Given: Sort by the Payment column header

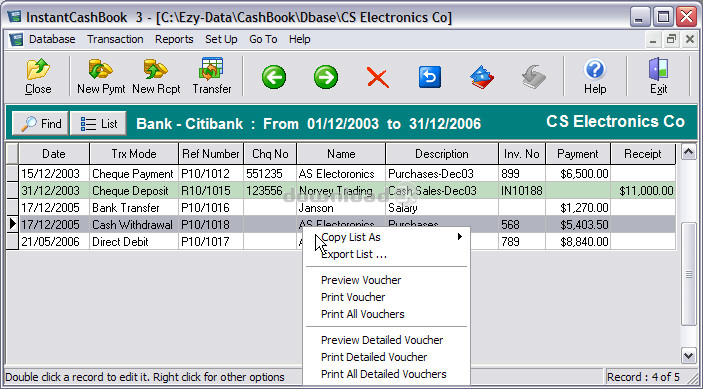Looking at the screenshot, I should pyautogui.click(x=577, y=154).
